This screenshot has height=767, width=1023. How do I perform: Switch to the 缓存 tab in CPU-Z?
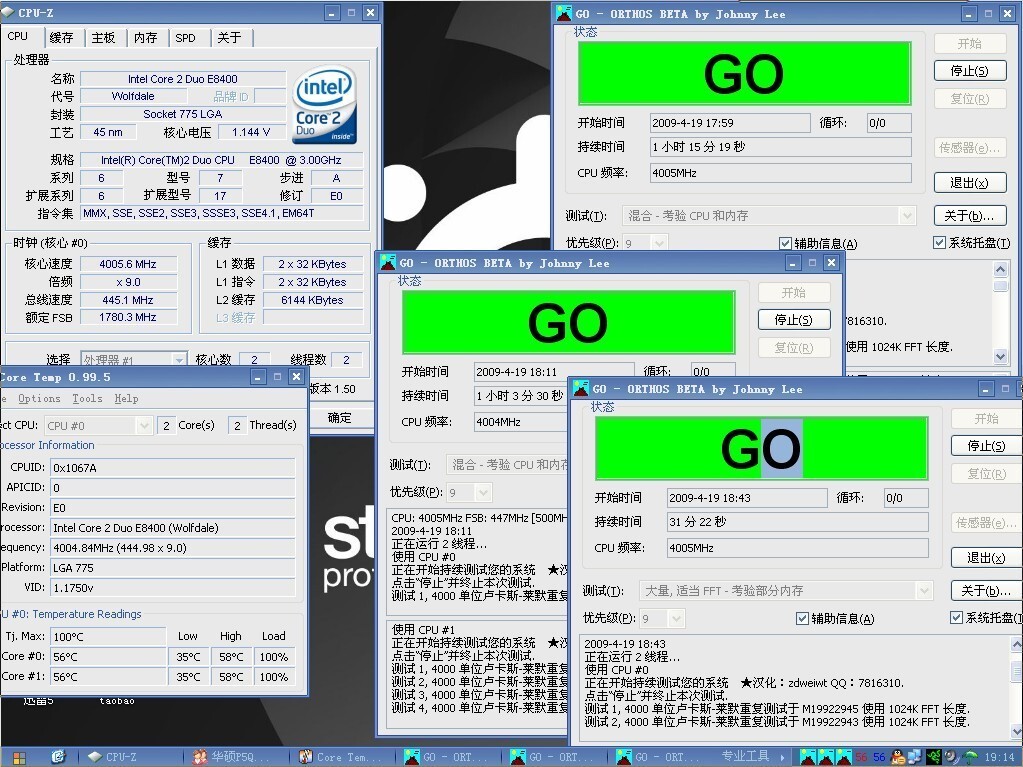point(61,38)
